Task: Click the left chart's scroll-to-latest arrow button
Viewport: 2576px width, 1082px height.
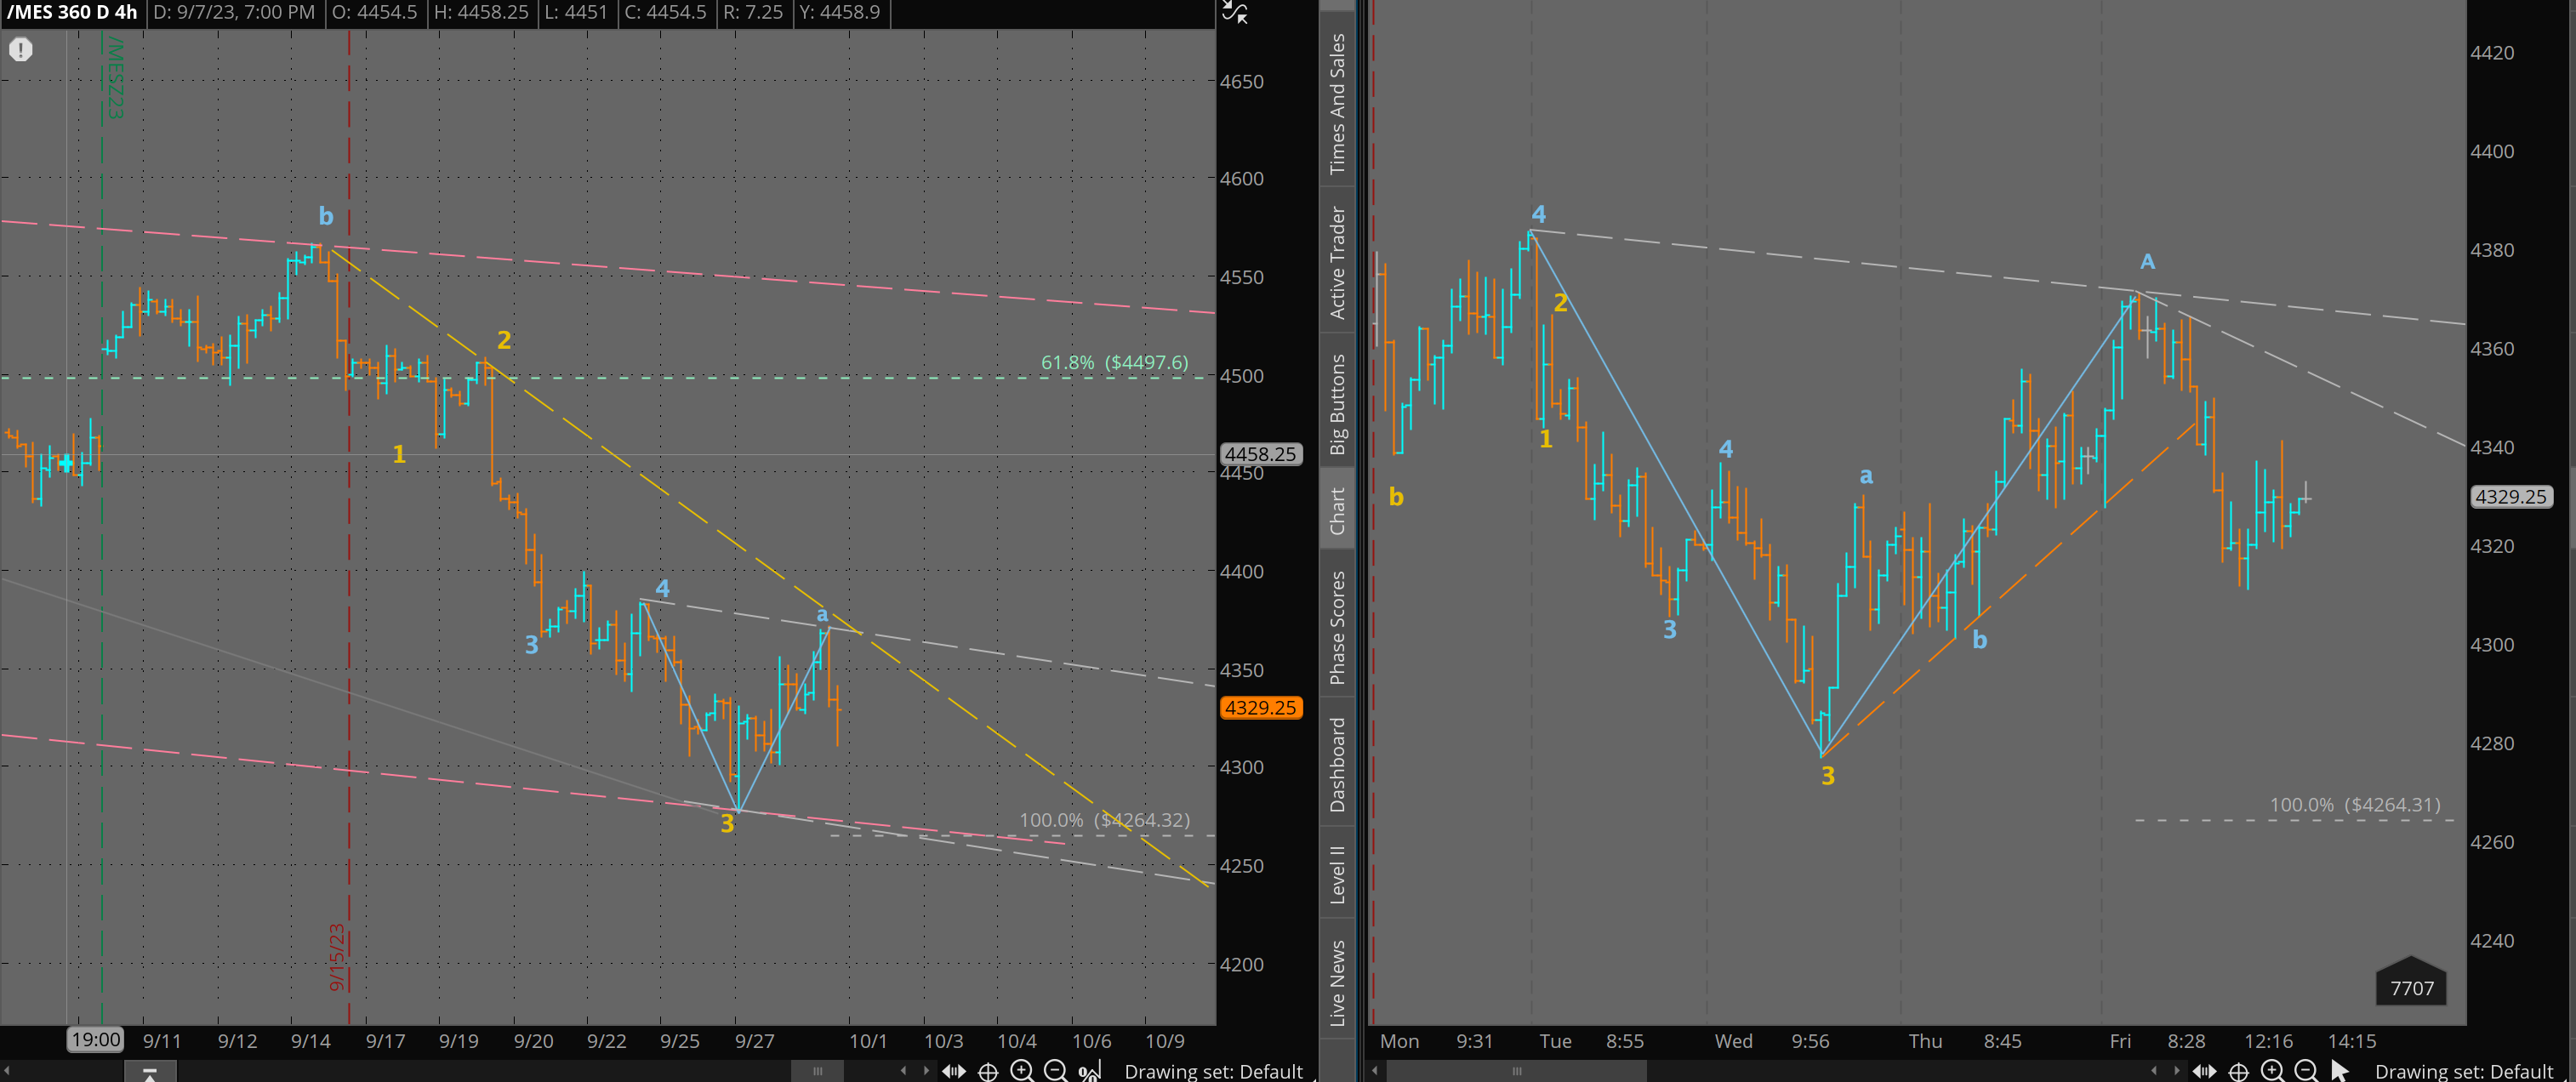Action: 149,1072
